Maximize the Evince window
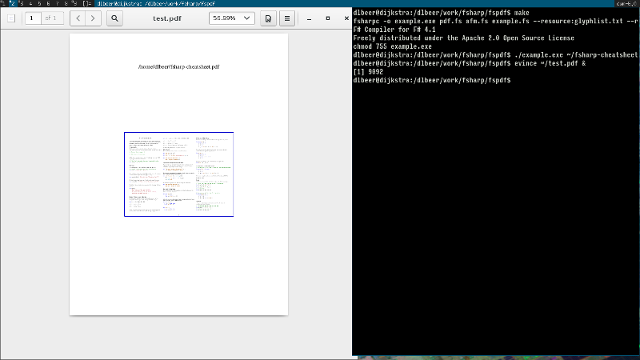 (x=328, y=18)
